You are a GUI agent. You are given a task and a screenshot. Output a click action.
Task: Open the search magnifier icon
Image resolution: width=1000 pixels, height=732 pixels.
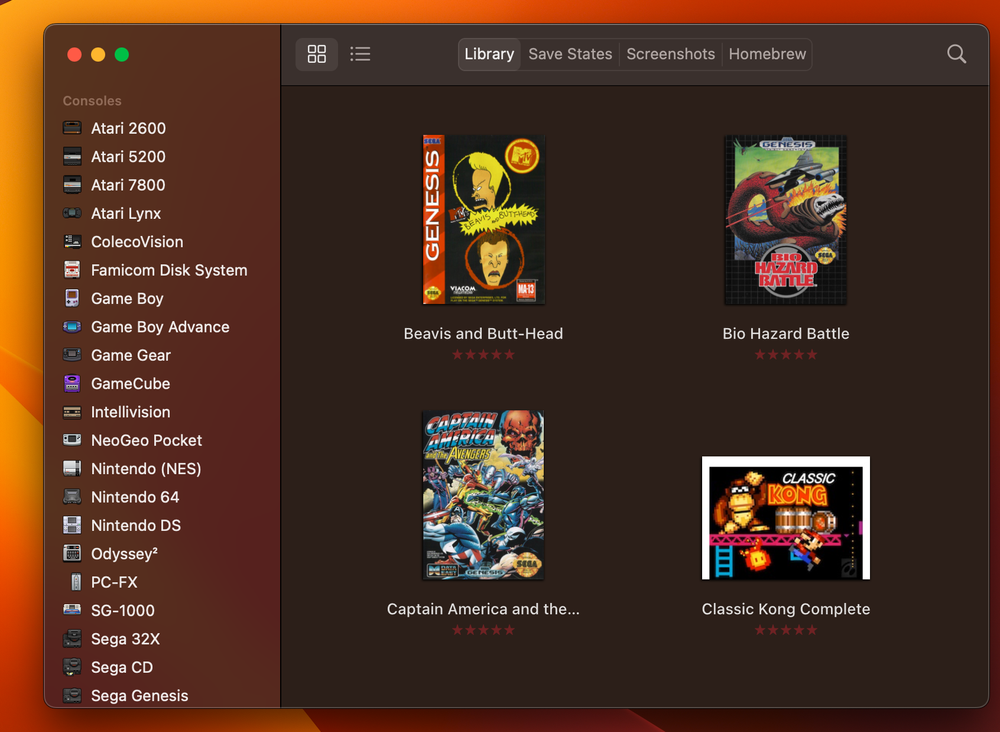click(x=956, y=54)
